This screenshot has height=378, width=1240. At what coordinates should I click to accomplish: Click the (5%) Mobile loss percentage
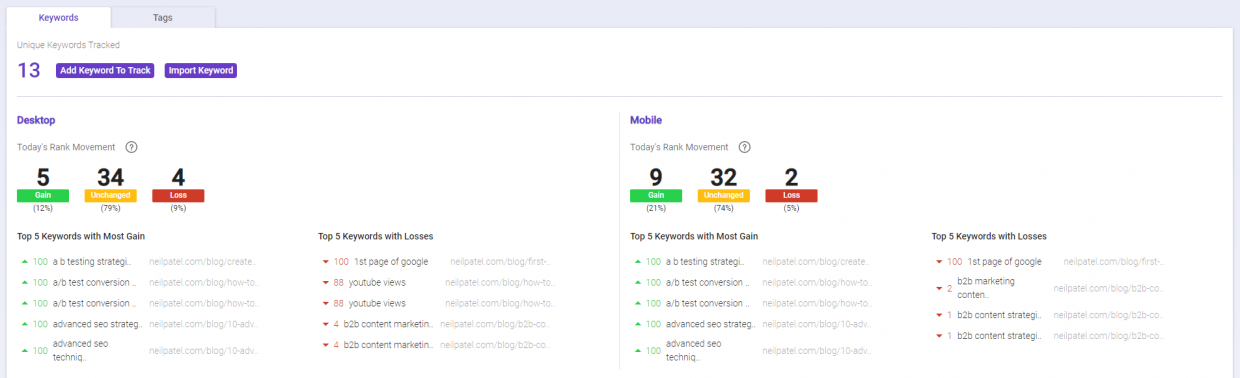tap(791, 209)
